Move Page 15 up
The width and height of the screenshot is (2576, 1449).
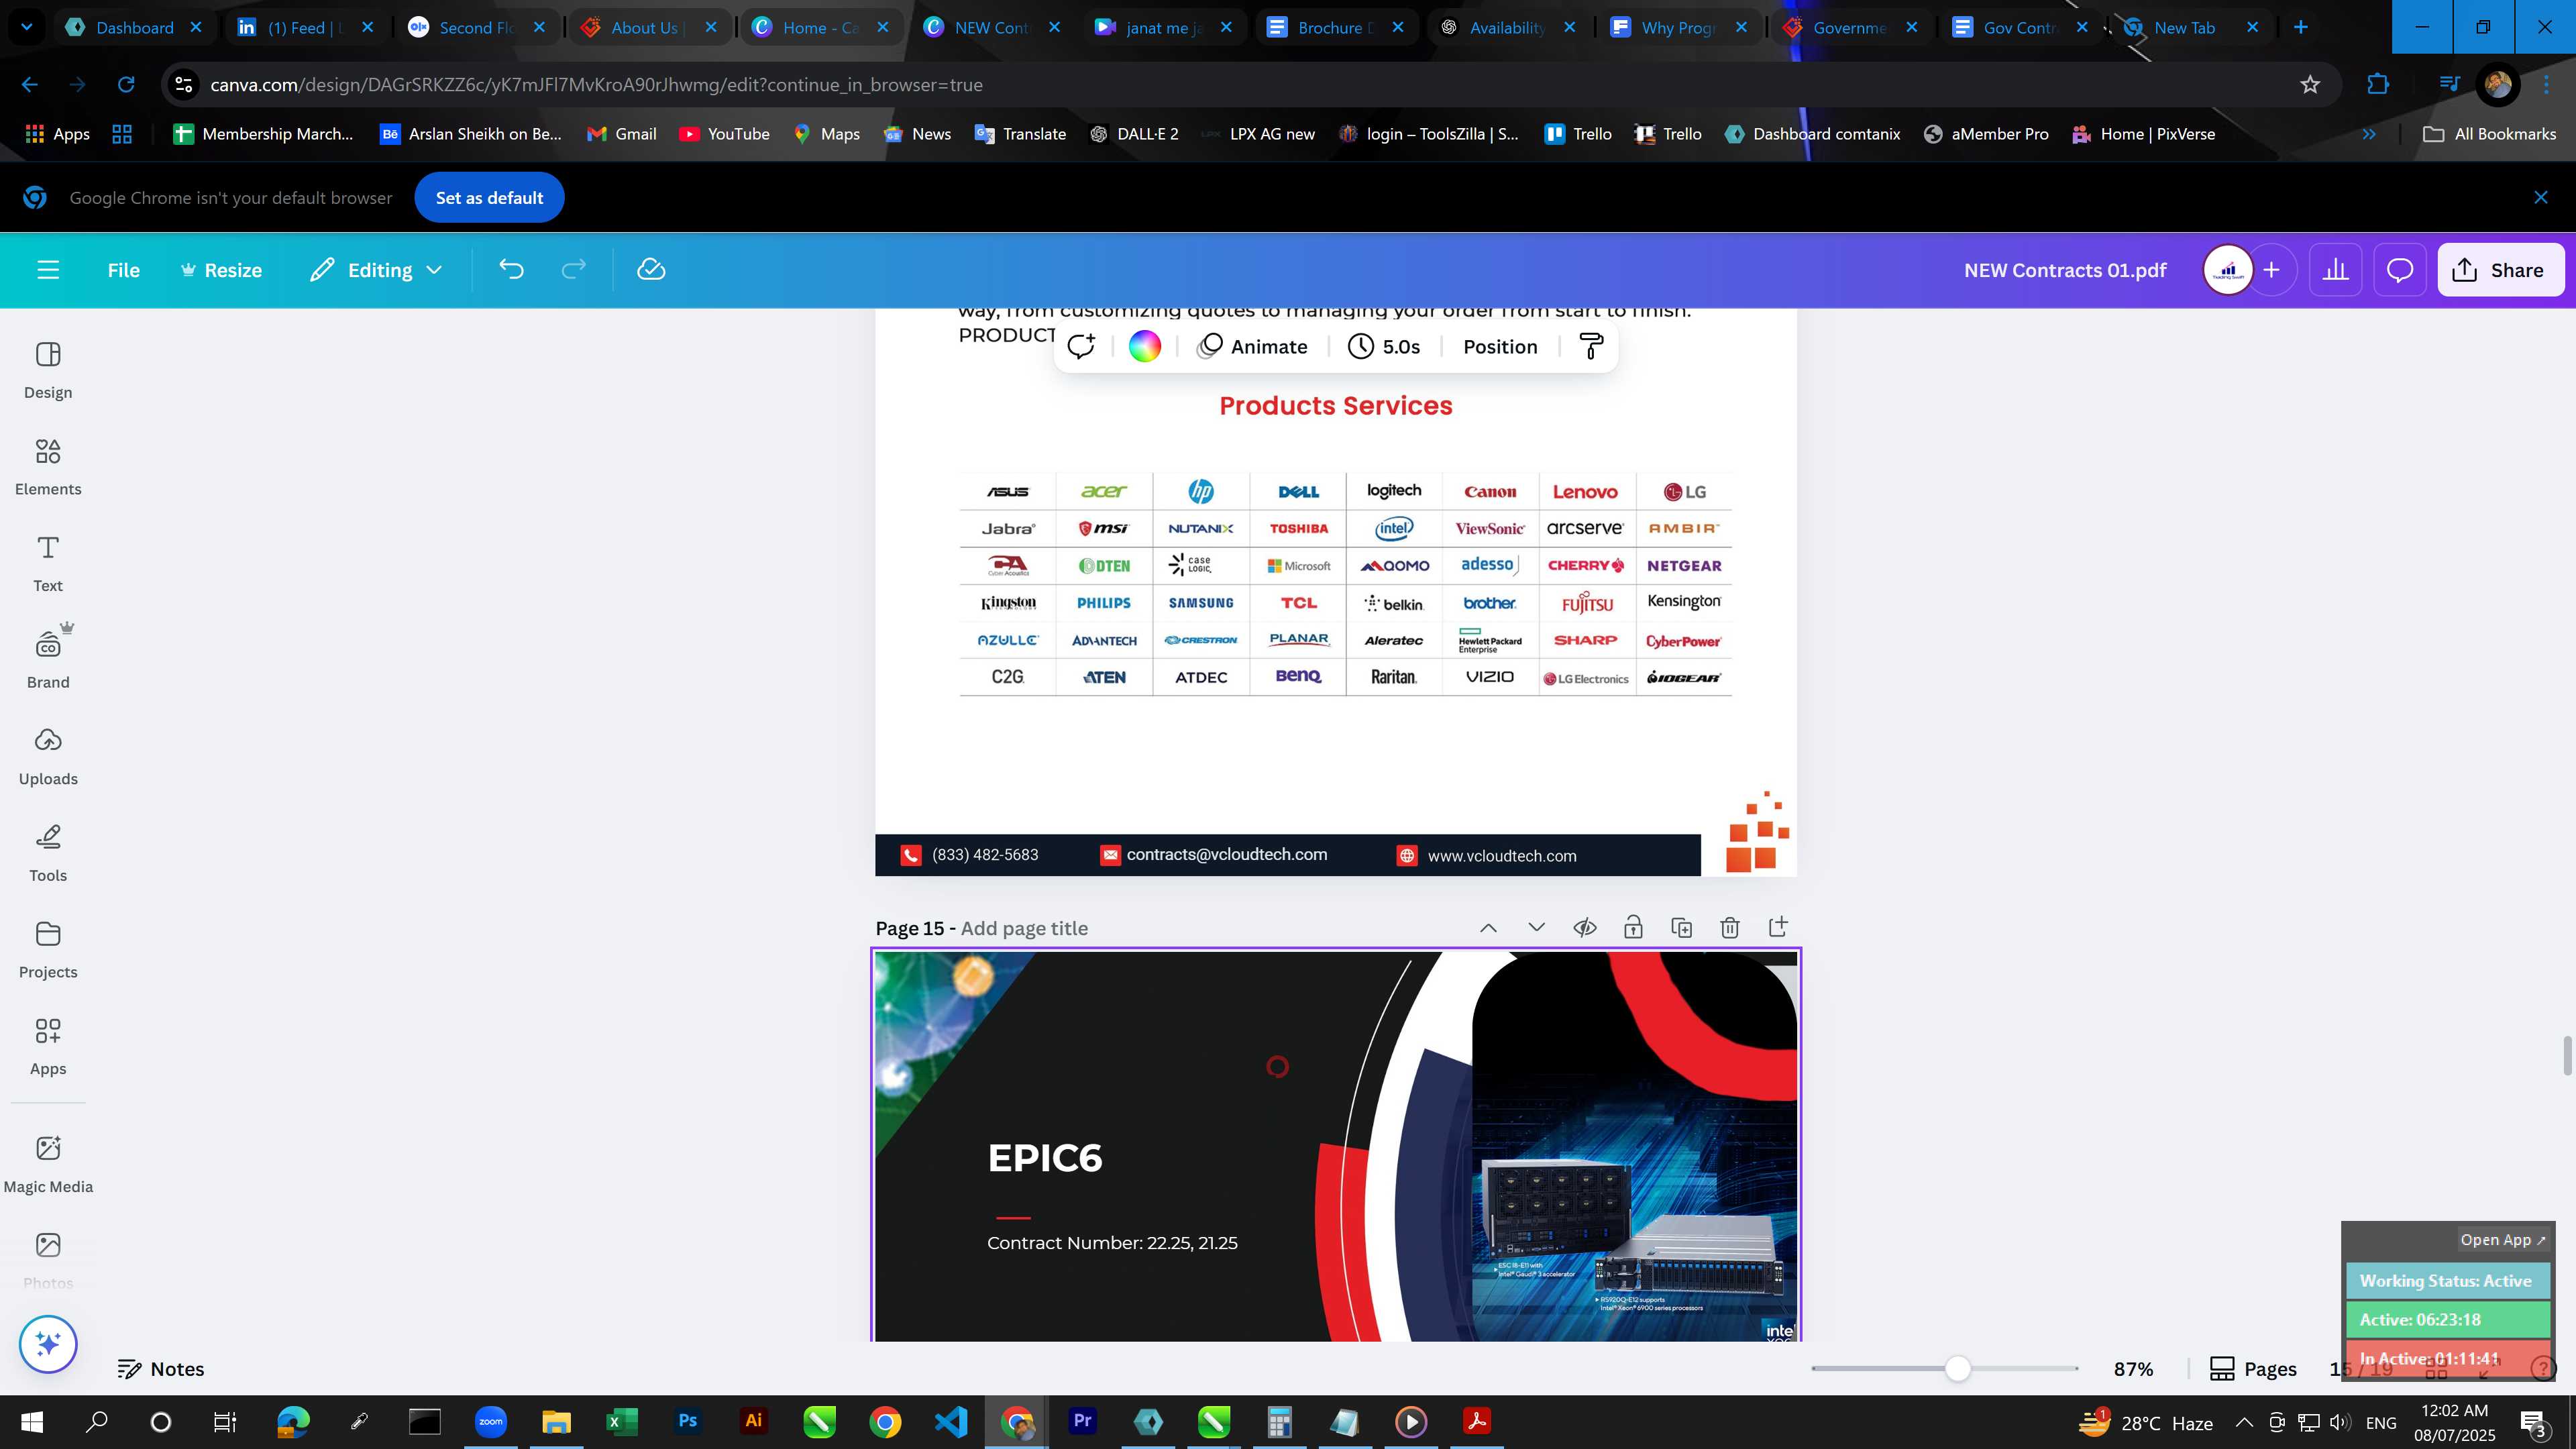(x=1488, y=928)
